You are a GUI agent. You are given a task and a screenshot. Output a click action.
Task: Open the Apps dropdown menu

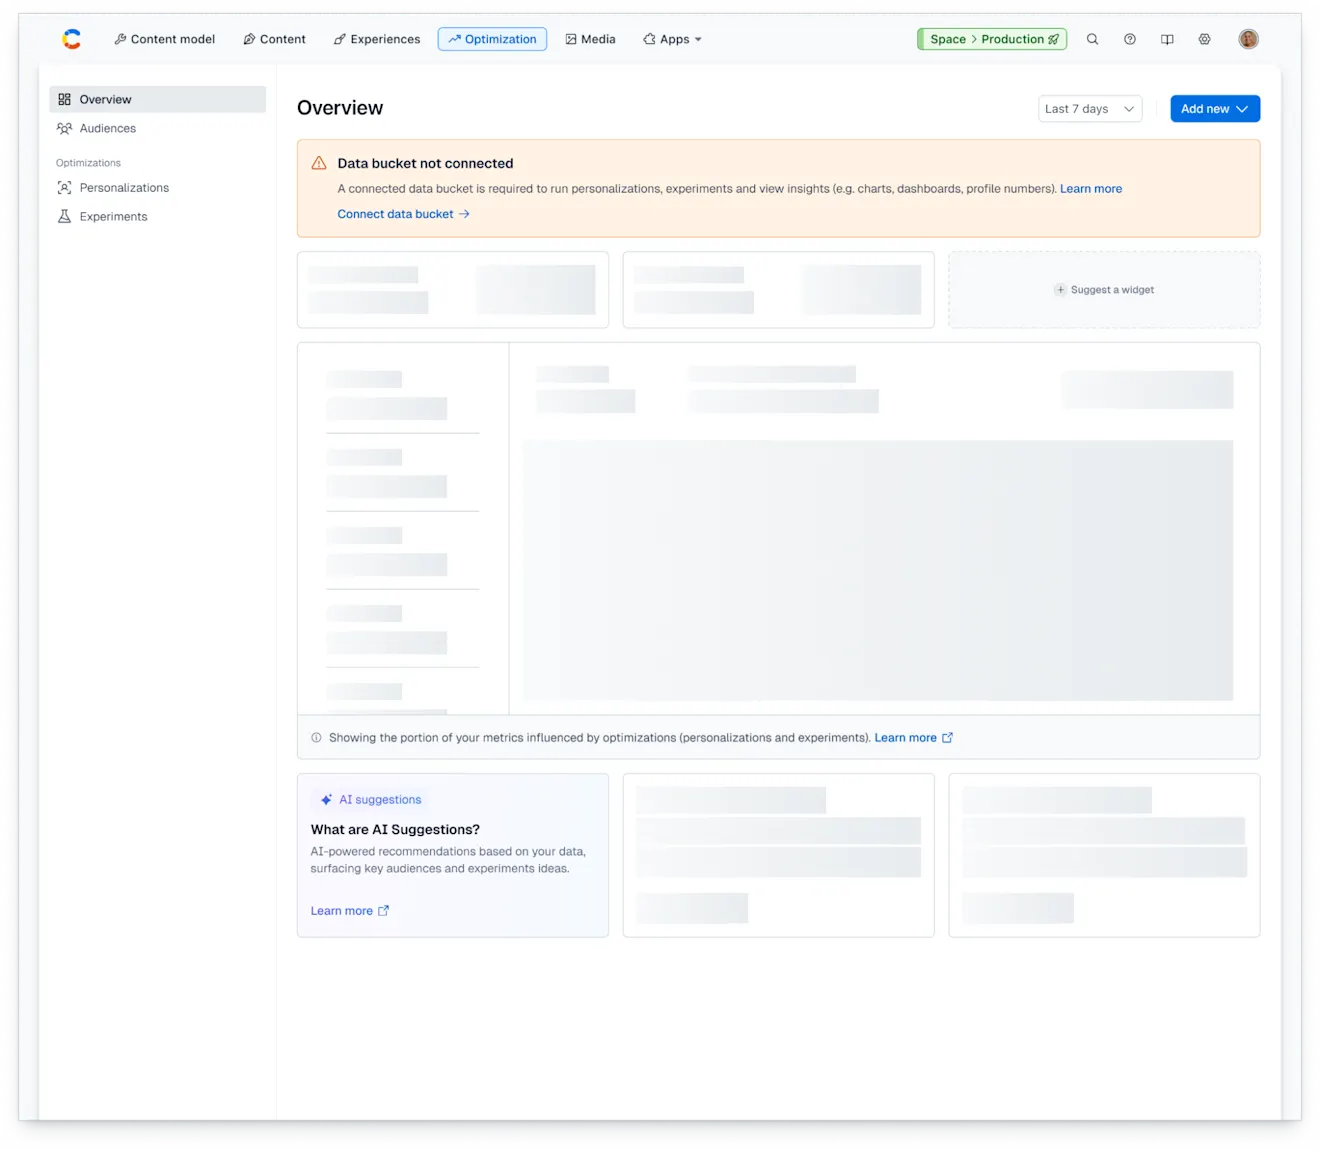pos(672,39)
